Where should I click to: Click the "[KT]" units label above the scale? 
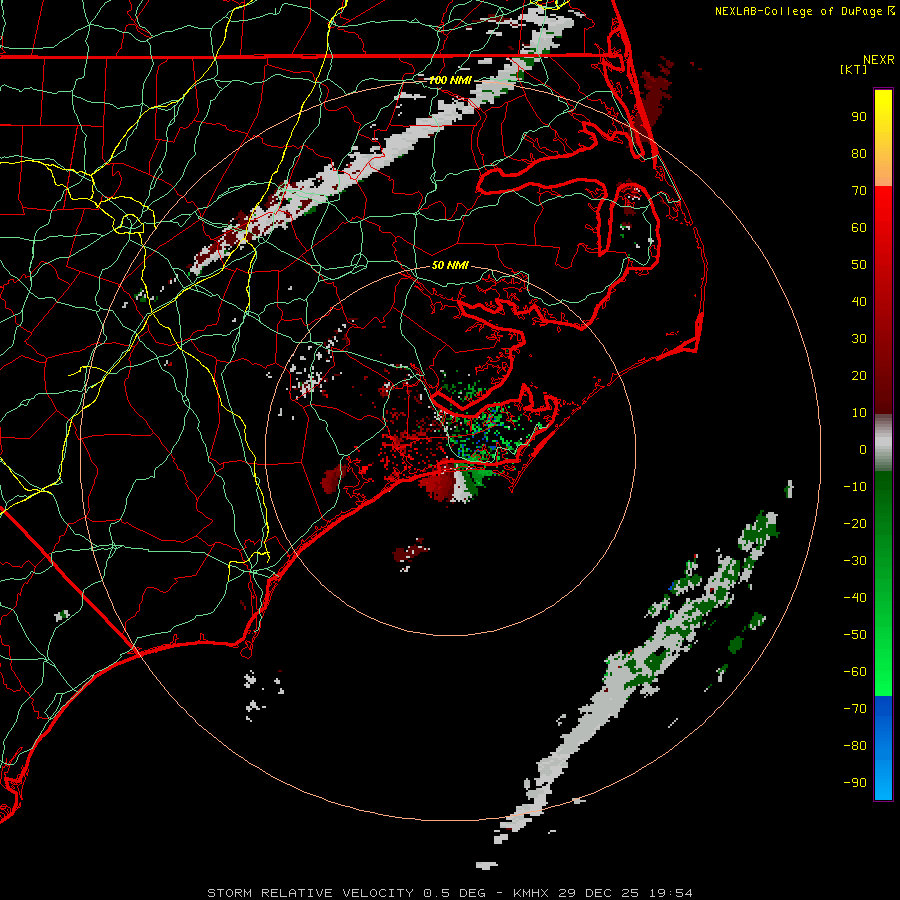tap(854, 69)
